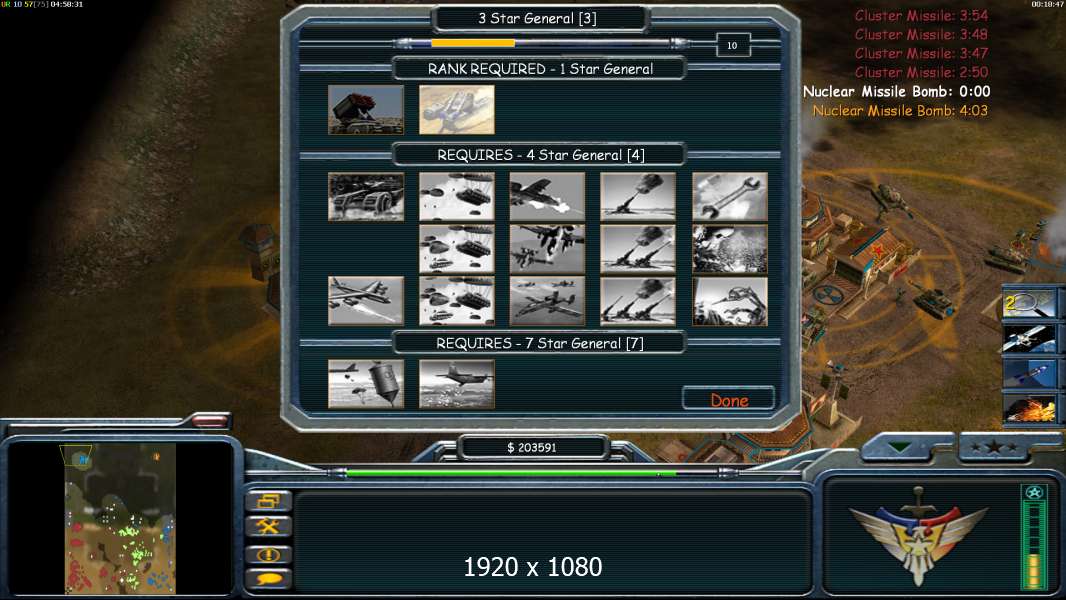Click the general experience progress bar

pos(541,43)
